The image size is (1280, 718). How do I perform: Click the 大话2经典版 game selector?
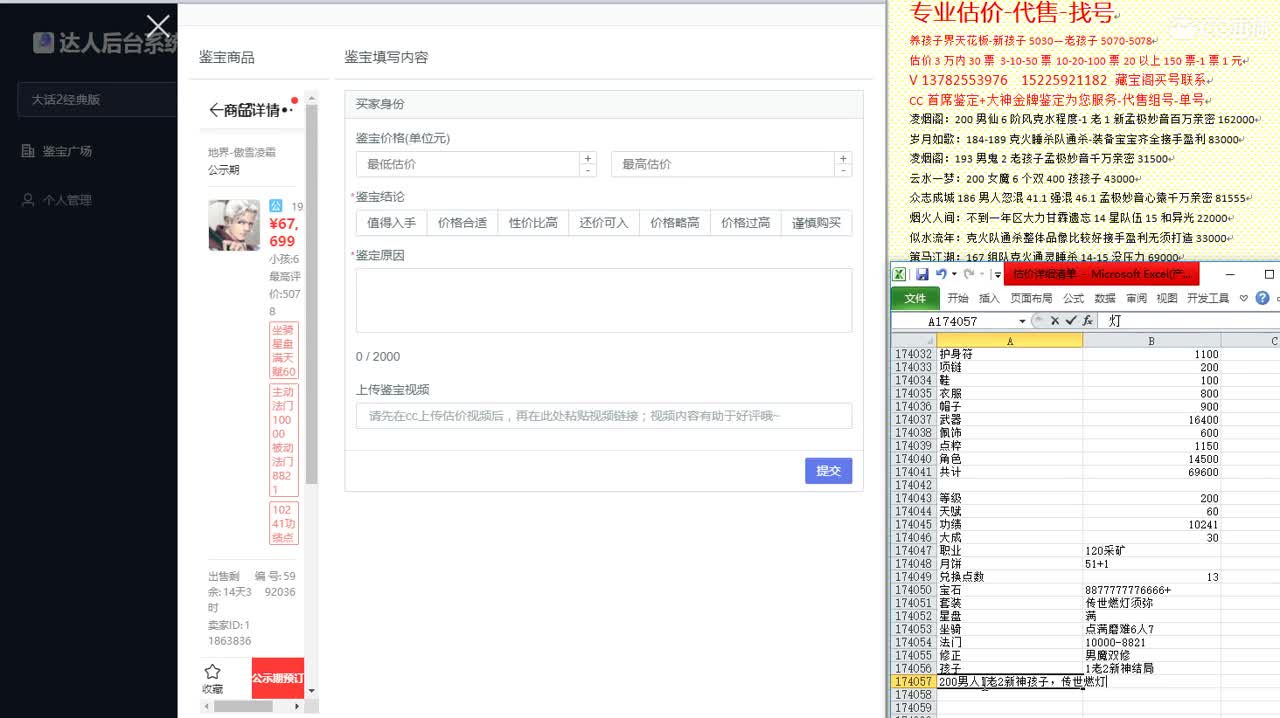97,100
